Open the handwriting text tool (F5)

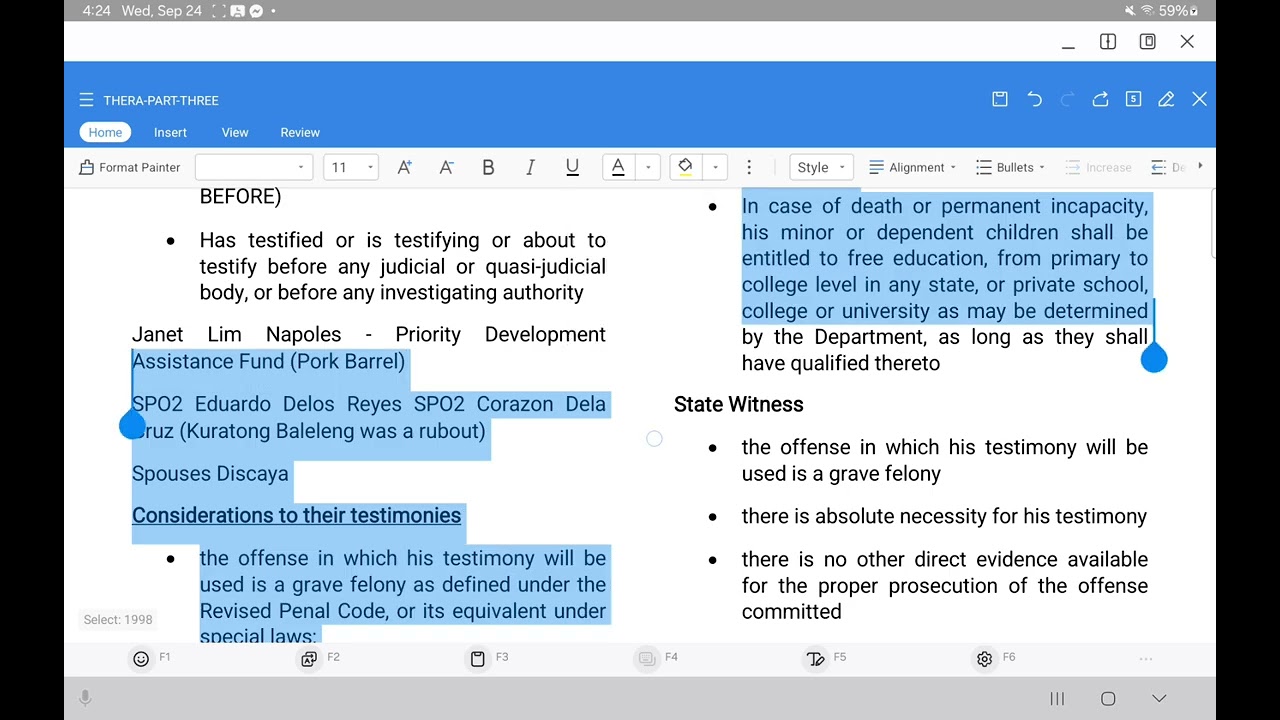click(816, 658)
